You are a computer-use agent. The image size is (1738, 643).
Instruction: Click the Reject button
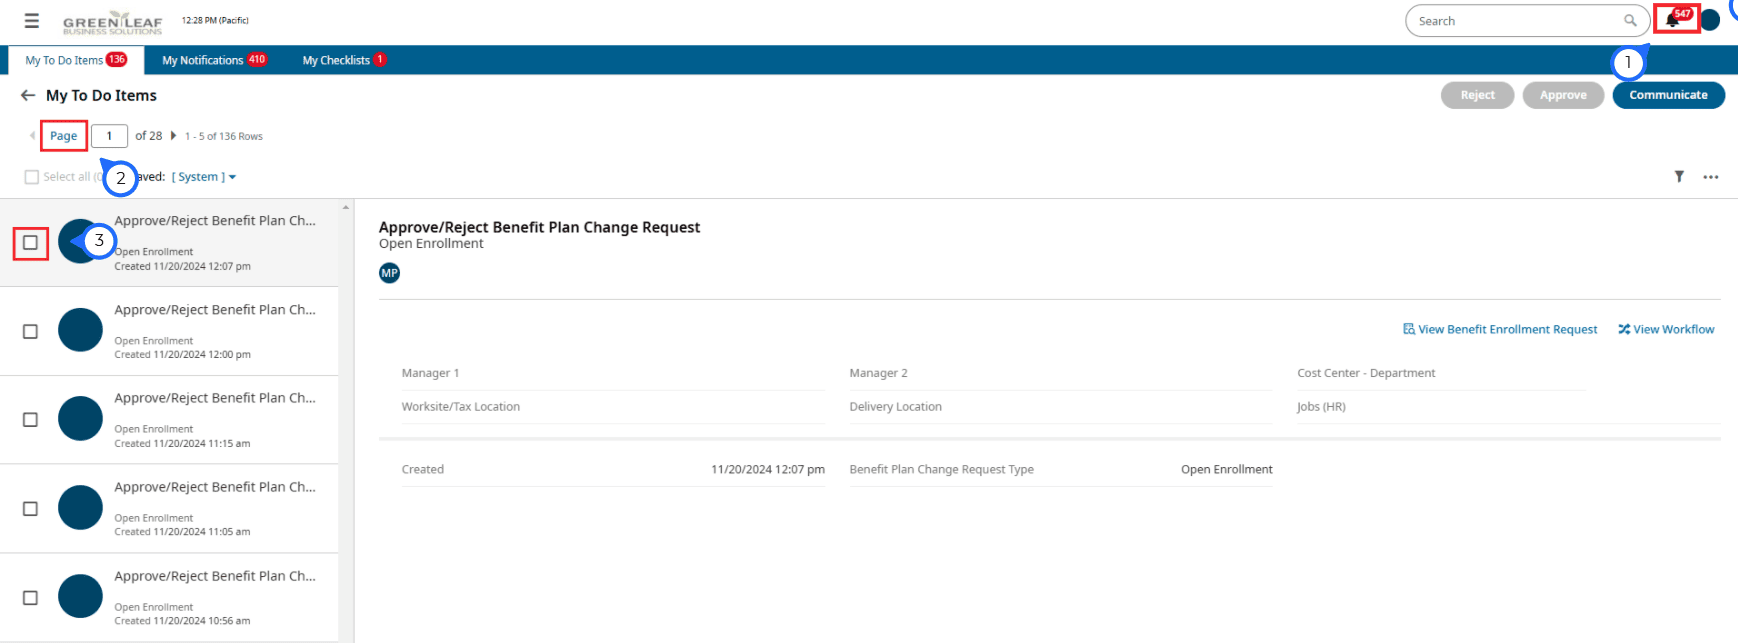click(1477, 95)
